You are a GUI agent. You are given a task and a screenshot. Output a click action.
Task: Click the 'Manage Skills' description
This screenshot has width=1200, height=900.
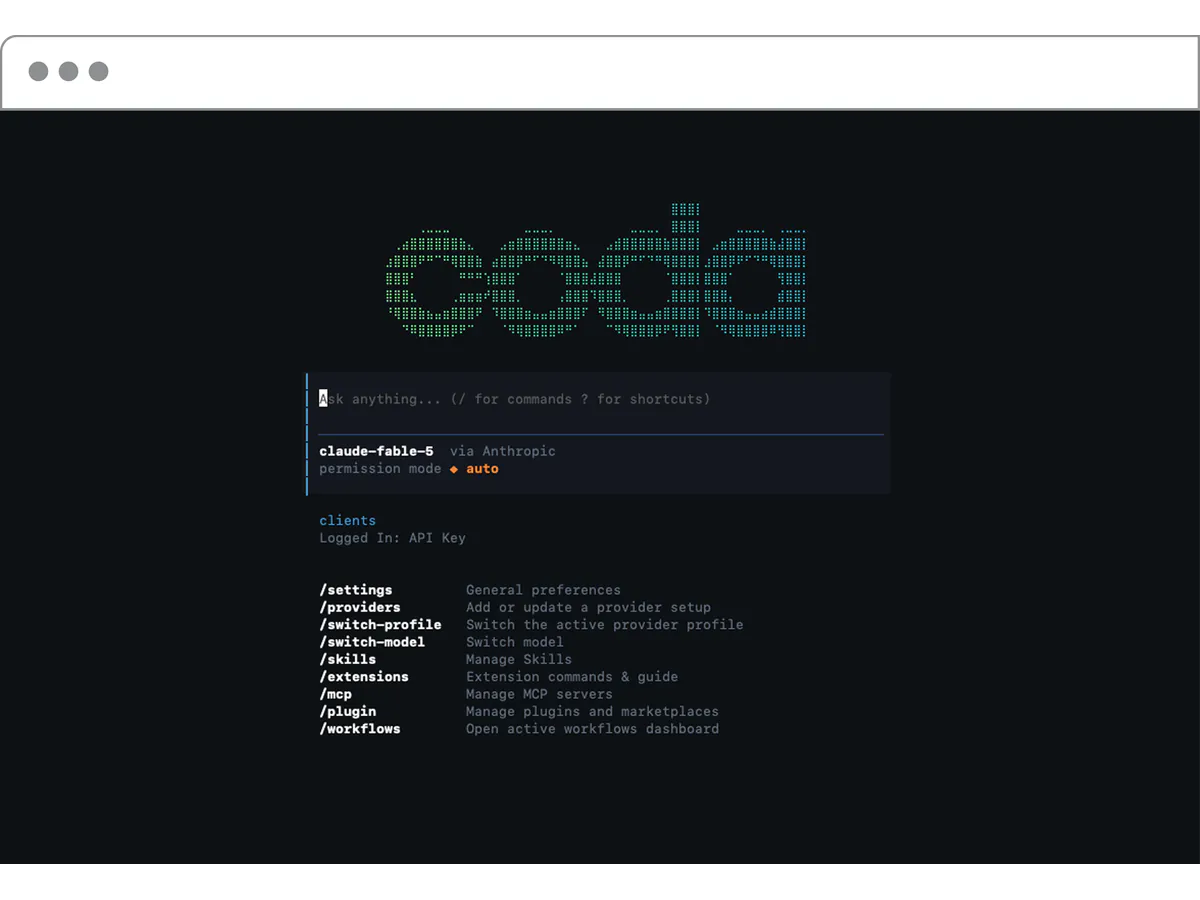coord(519,659)
